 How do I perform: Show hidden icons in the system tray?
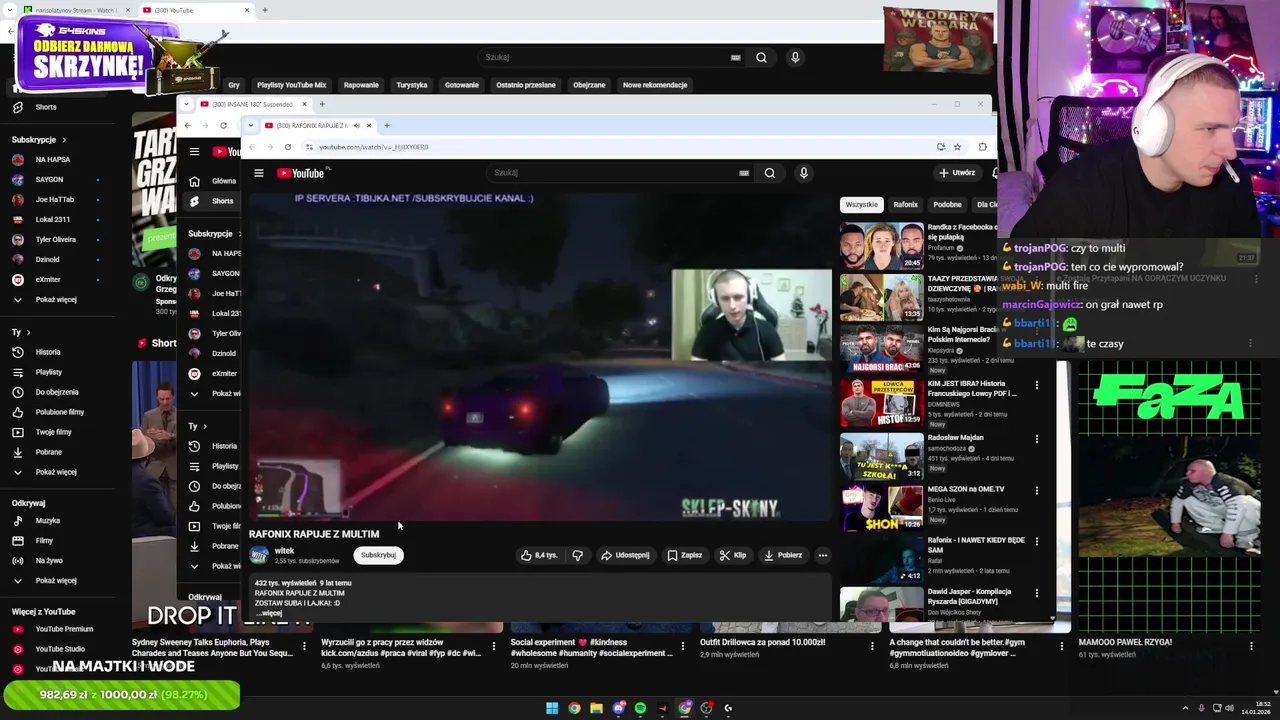click(1185, 708)
